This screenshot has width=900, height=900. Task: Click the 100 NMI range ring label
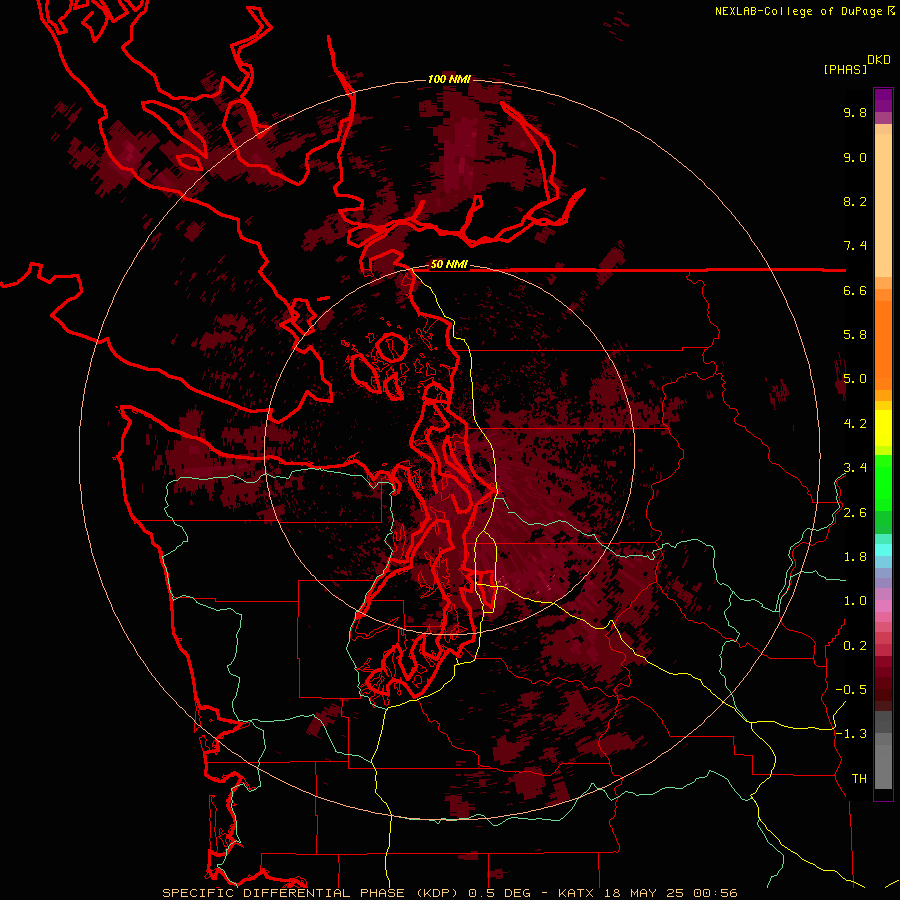coord(449,79)
